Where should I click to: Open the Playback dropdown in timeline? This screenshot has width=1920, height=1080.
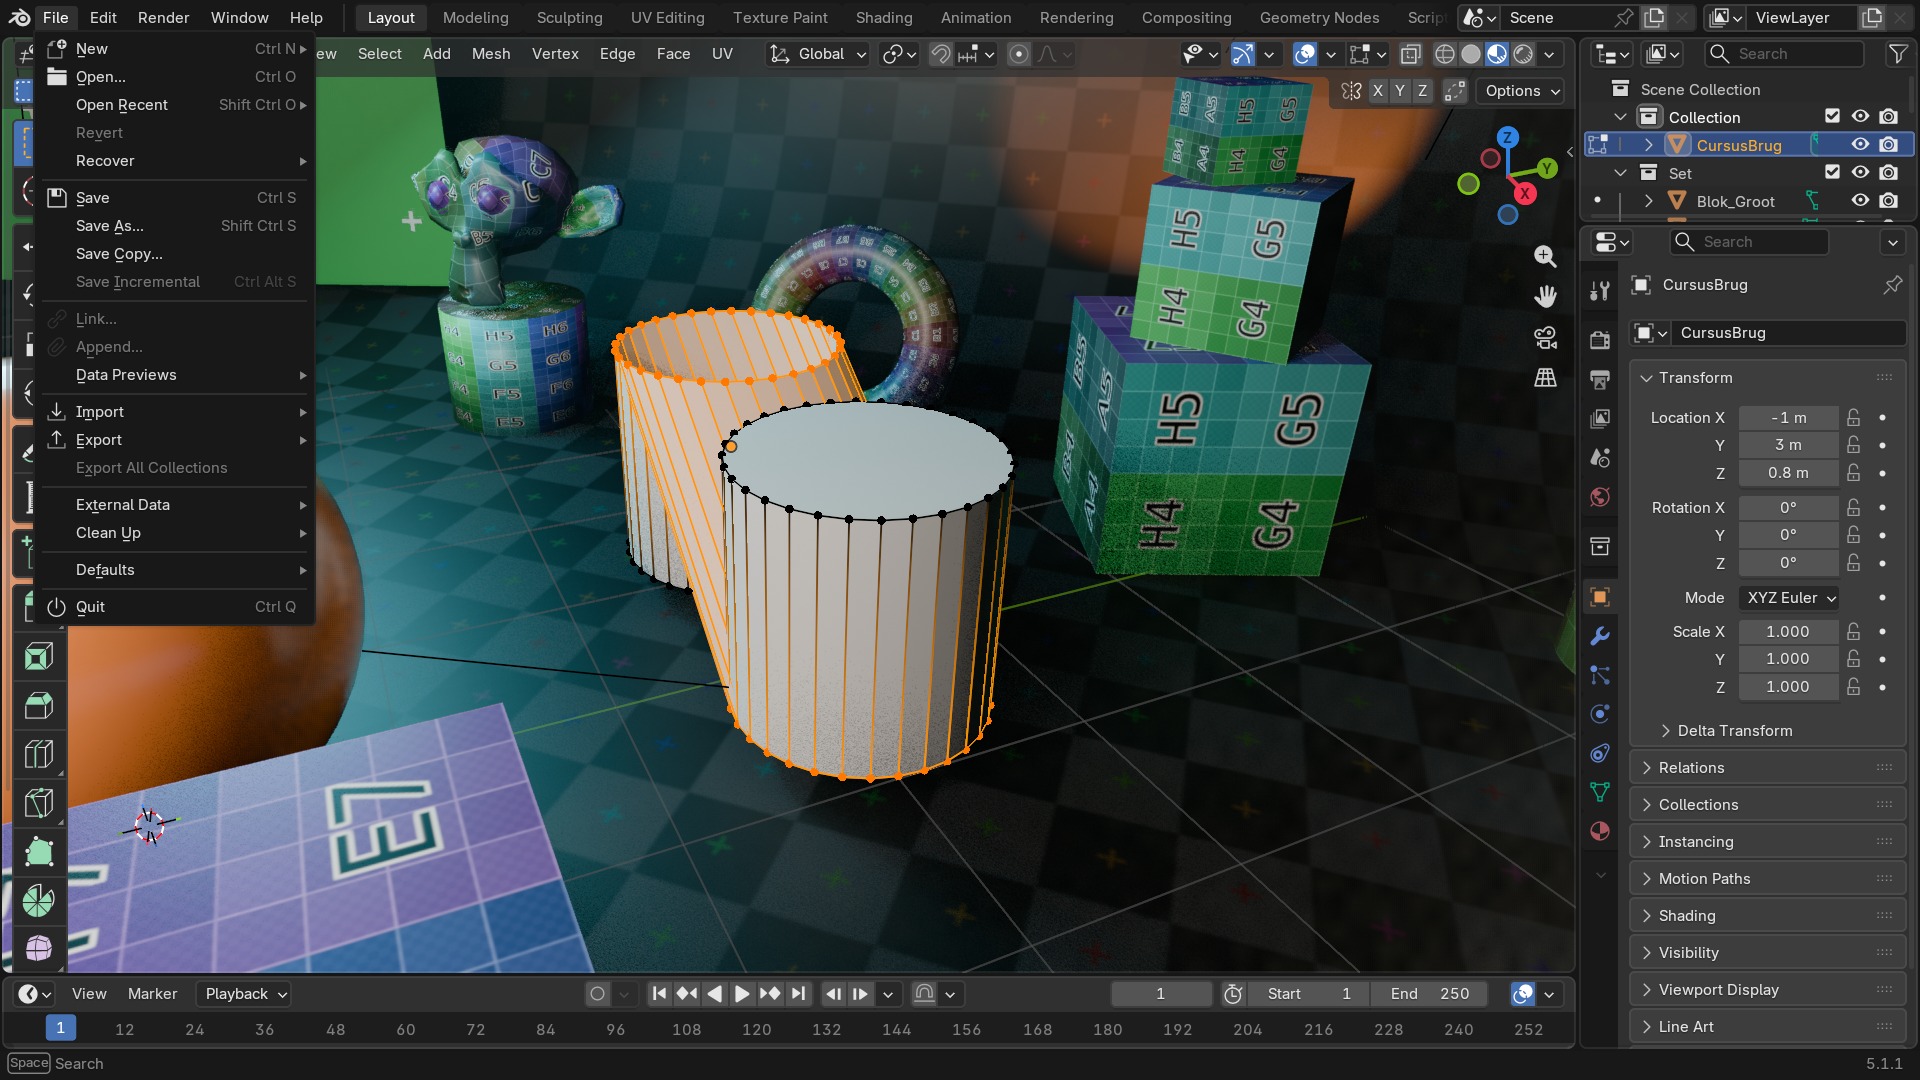(x=243, y=994)
